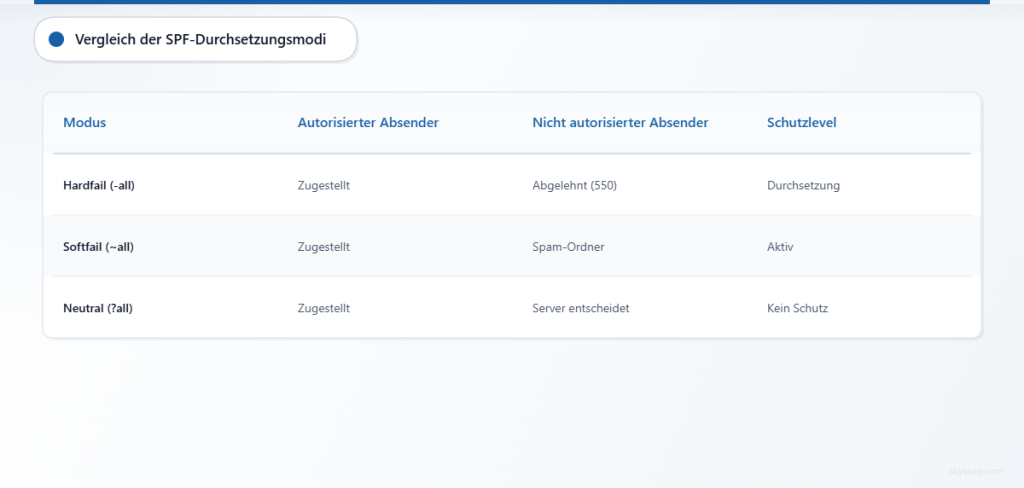This screenshot has width=1024, height=488.
Task: Click the 'Kein Schutz' protection level cell
Action: [797, 308]
